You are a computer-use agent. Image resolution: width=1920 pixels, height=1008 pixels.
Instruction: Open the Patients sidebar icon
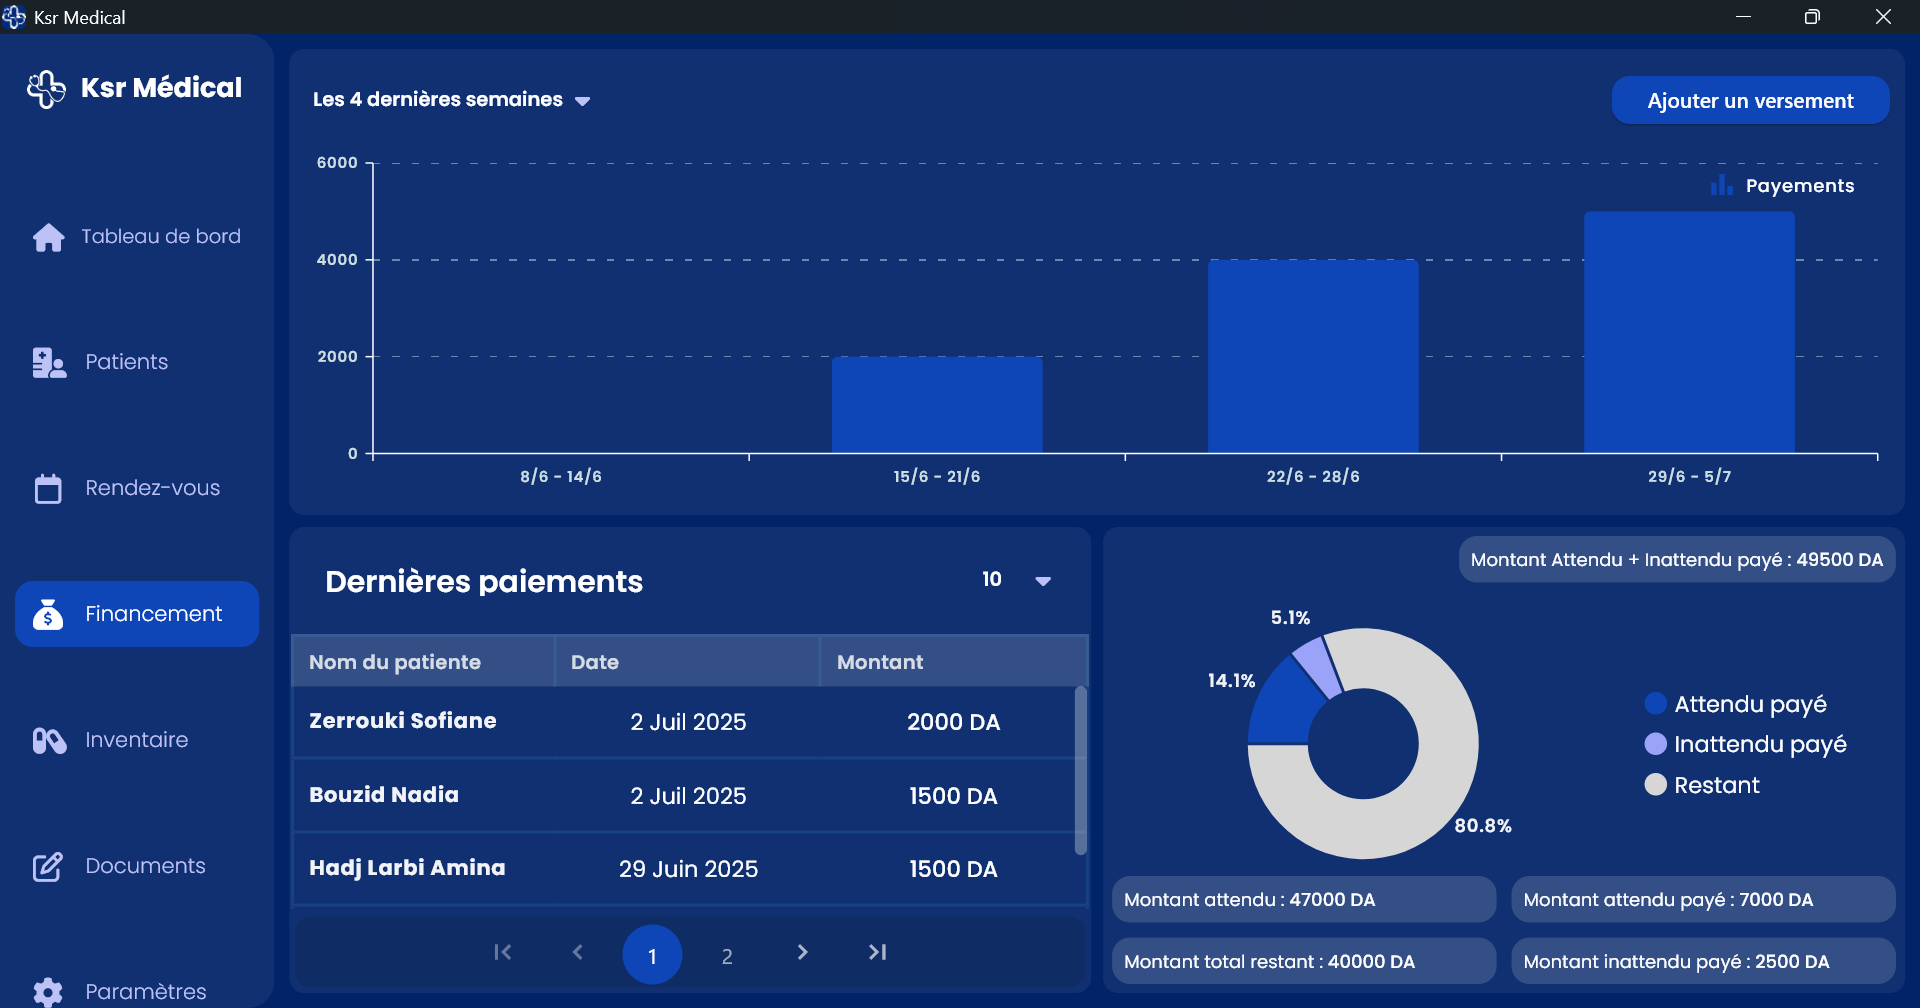[48, 362]
